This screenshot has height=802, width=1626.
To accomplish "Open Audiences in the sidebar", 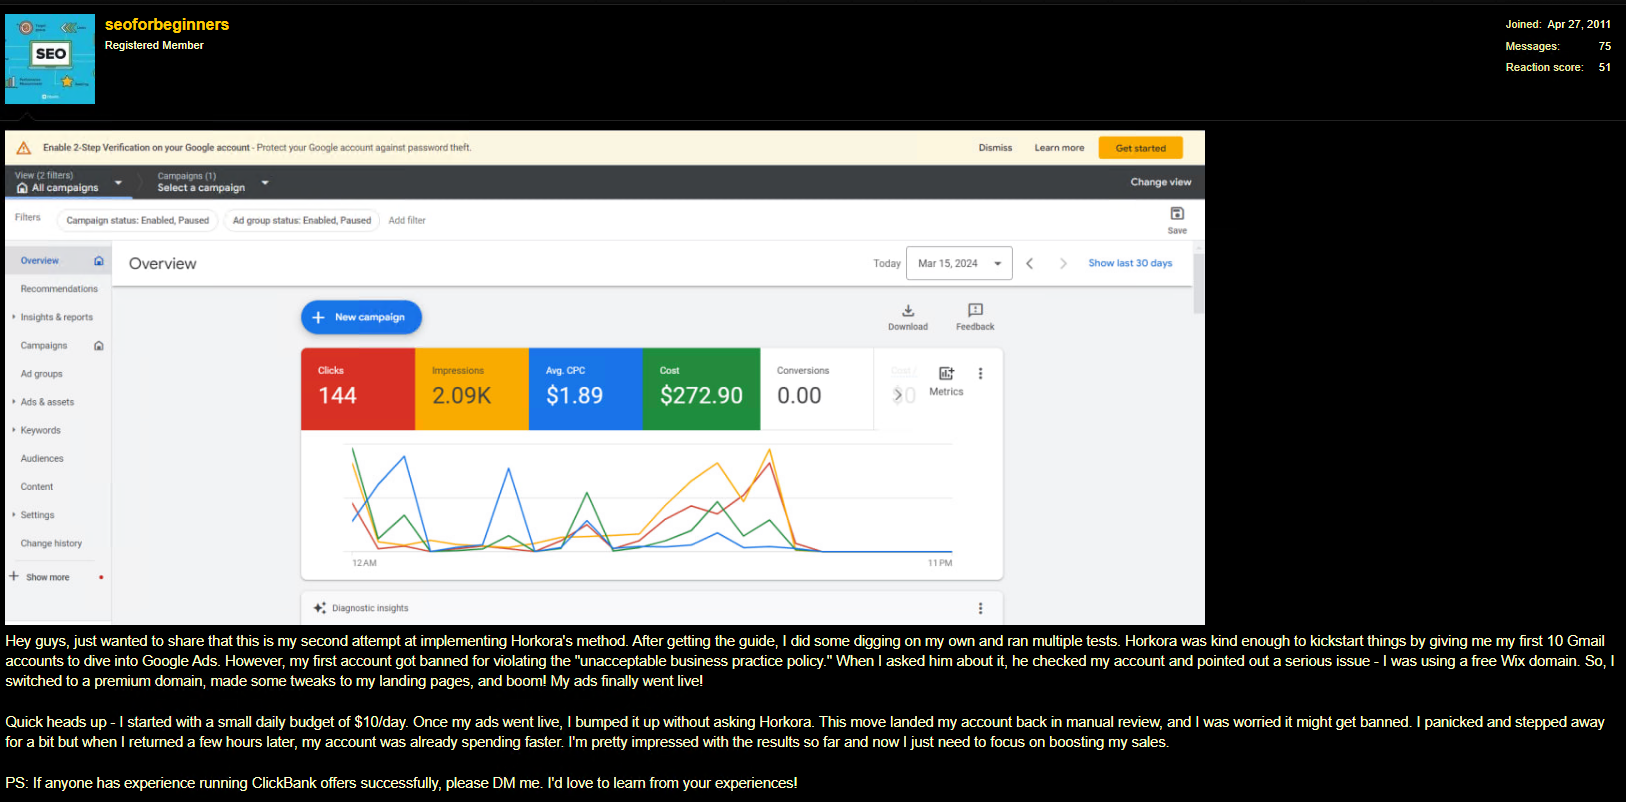I will click(42, 459).
